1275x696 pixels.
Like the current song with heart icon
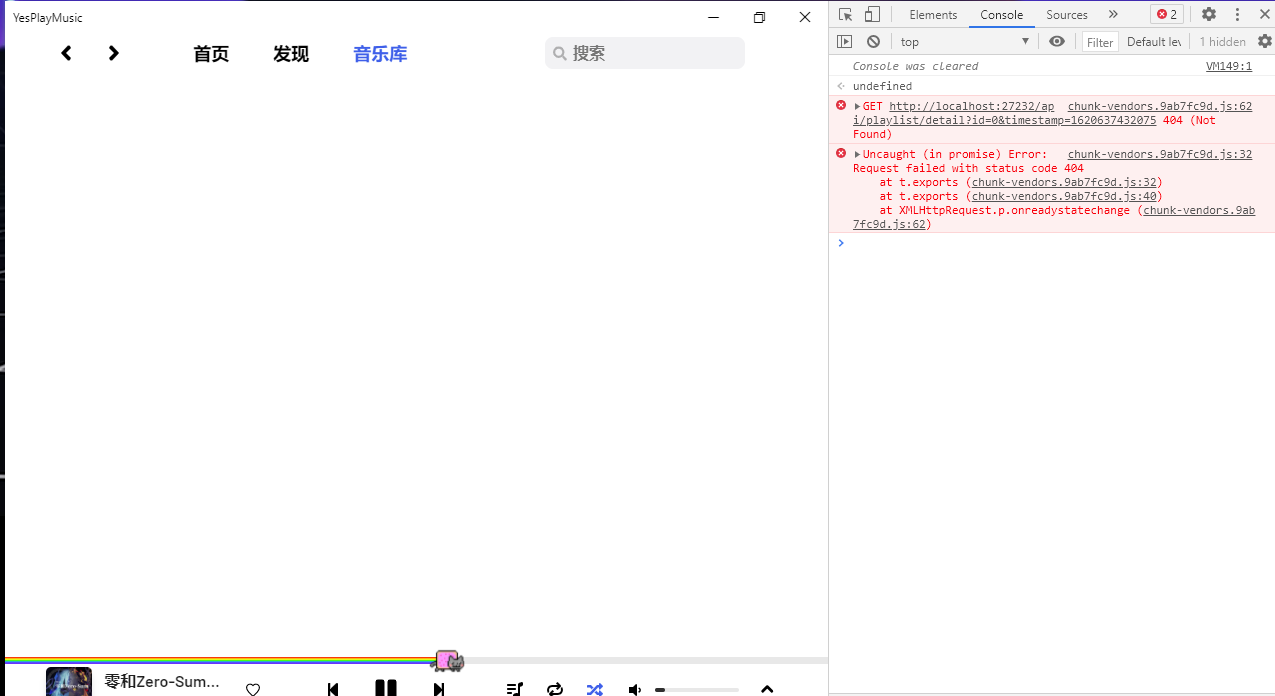[253, 689]
